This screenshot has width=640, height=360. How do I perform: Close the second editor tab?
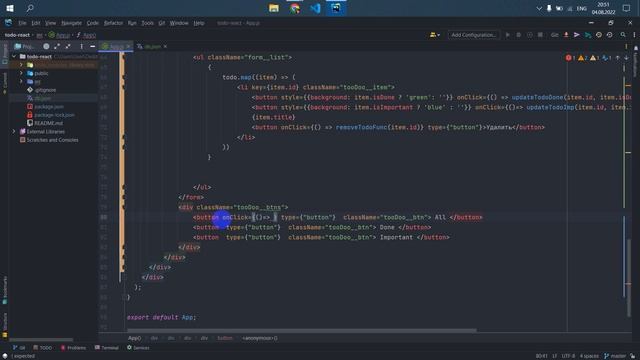pos(165,47)
